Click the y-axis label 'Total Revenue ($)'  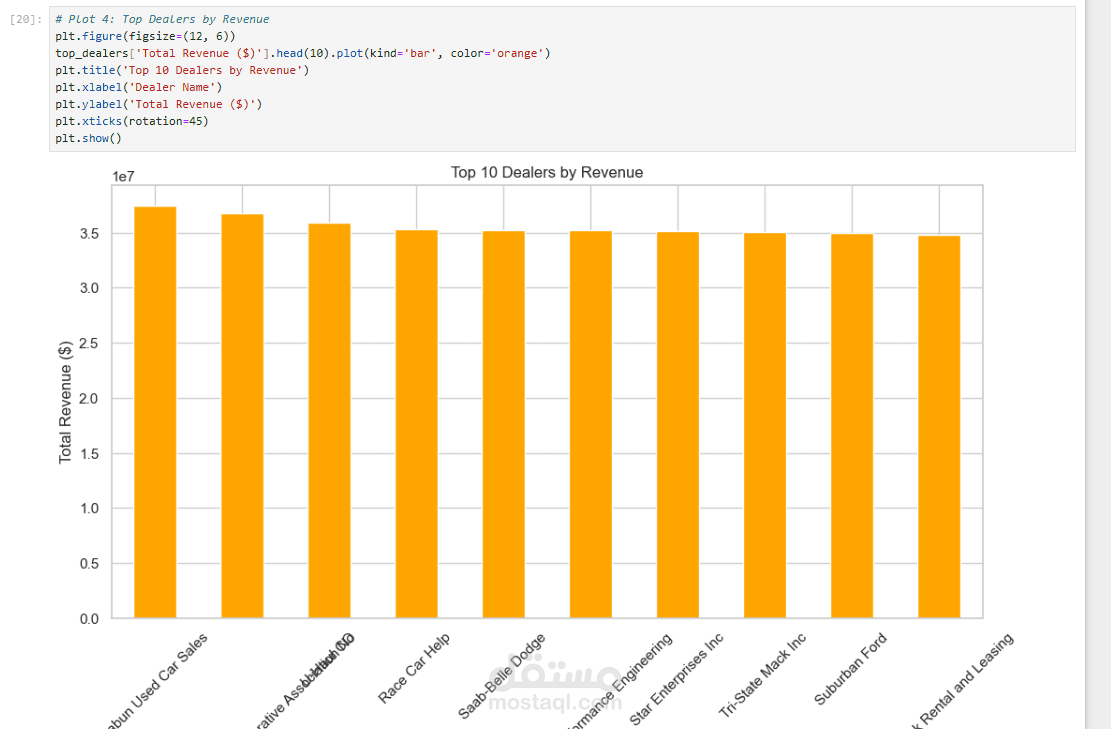(x=65, y=402)
